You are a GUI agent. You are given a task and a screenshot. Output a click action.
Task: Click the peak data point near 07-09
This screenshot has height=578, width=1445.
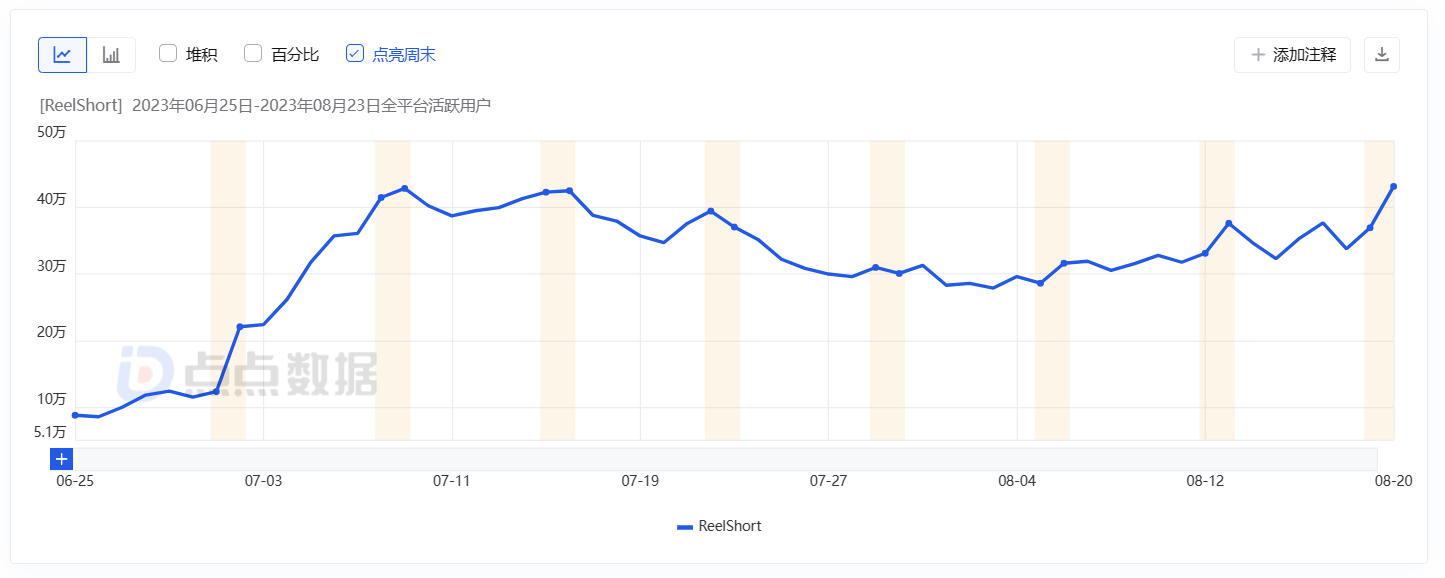click(404, 188)
